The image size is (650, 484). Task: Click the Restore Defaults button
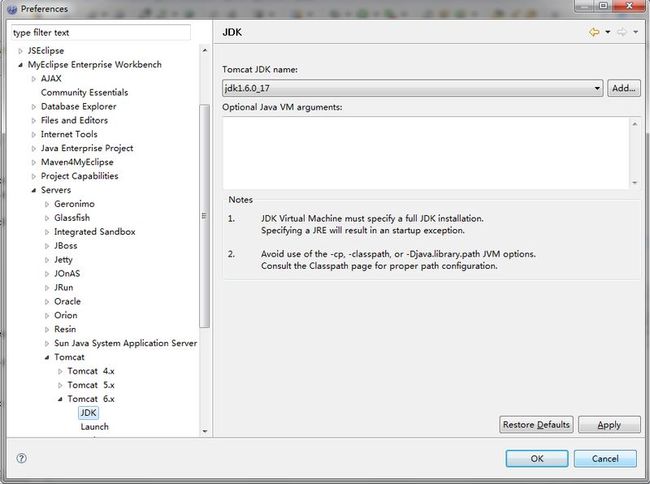coord(536,425)
